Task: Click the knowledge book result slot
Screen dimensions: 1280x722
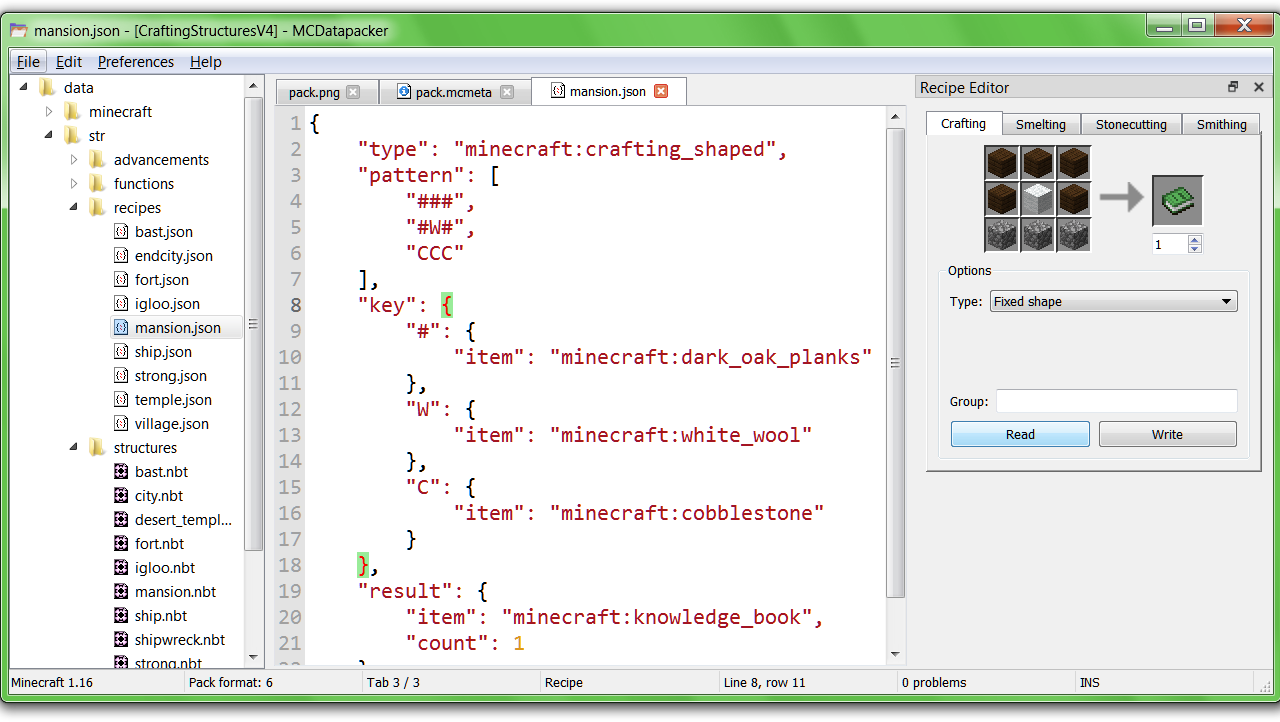Action: click(1177, 199)
